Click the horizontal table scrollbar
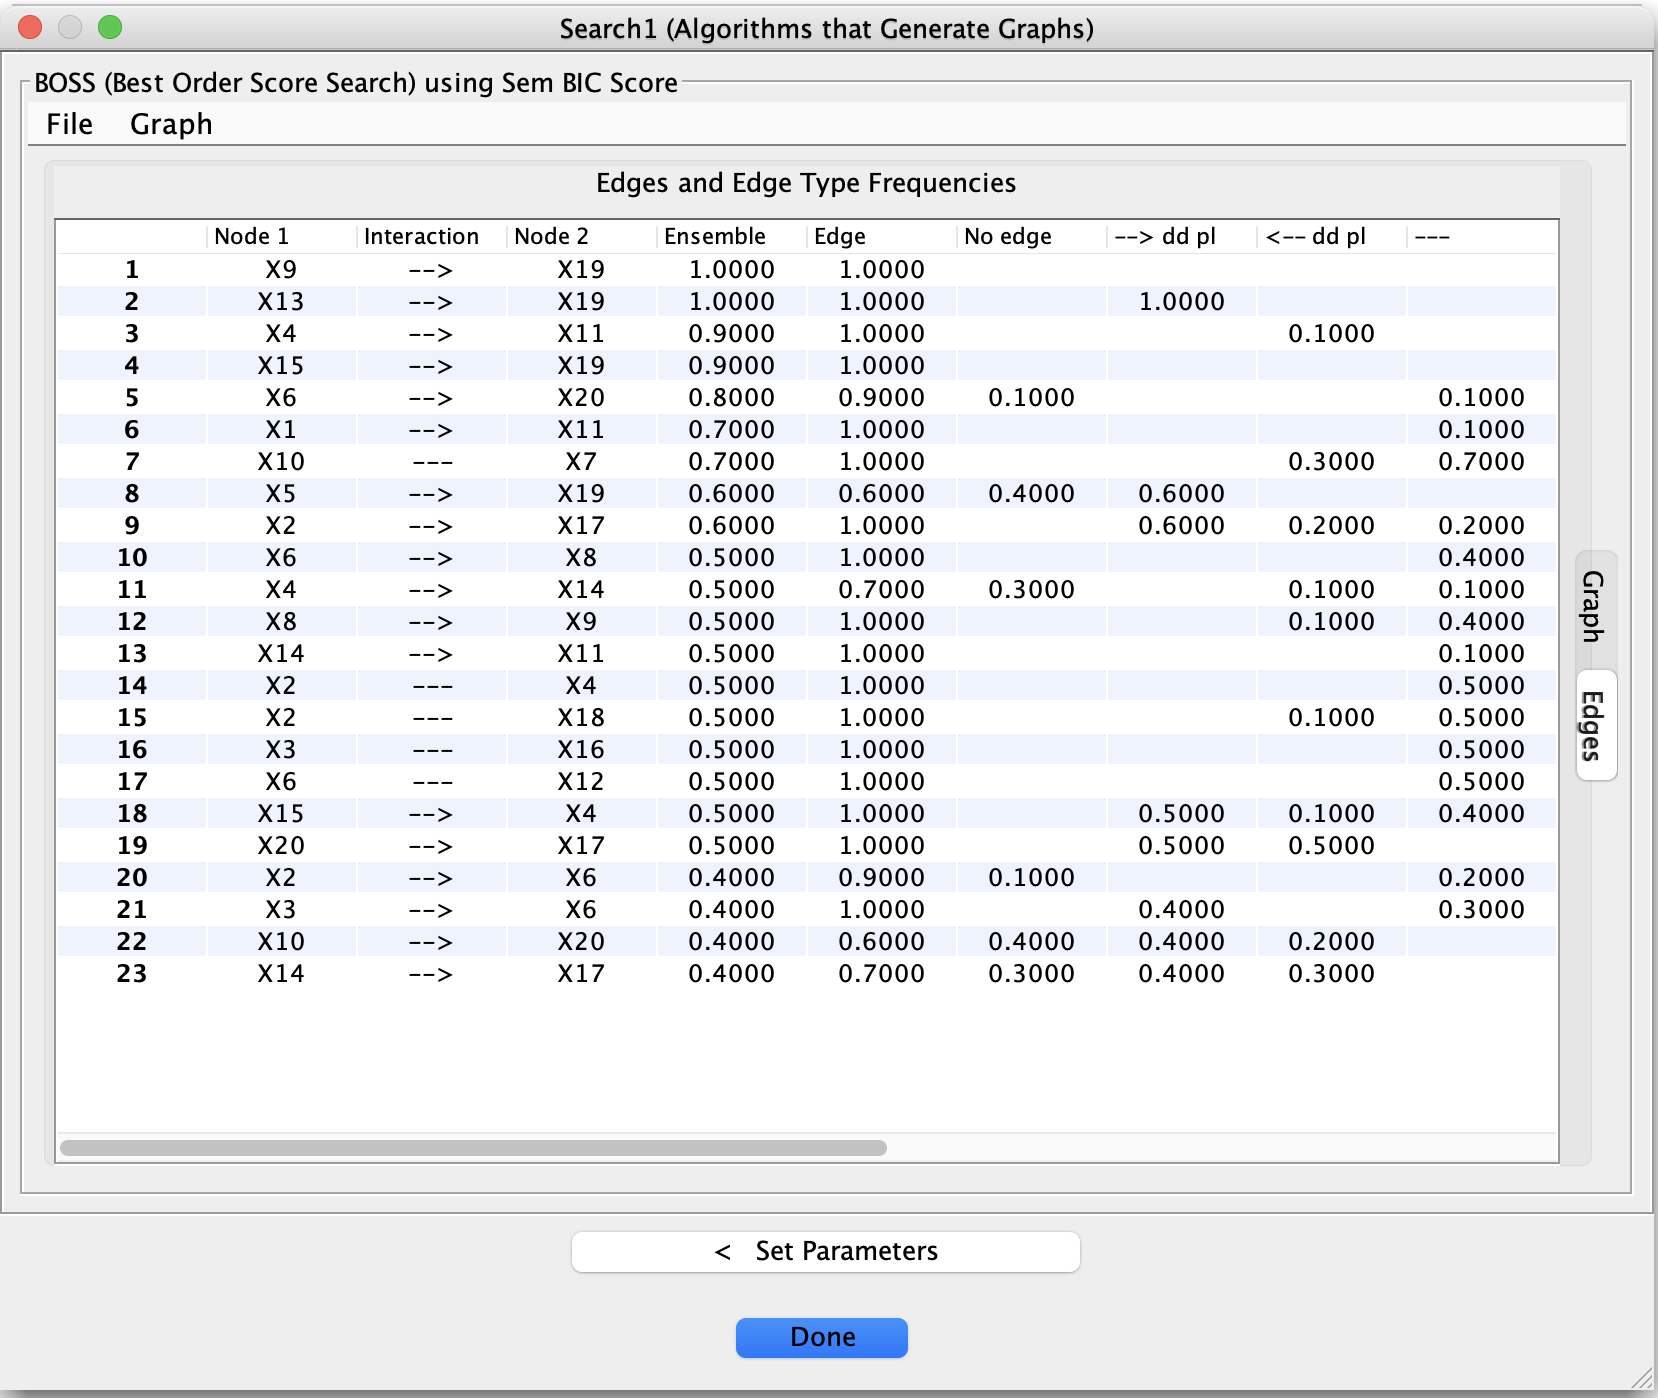This screenshot has width=1658, height=1398. (x=473, y=1147)
